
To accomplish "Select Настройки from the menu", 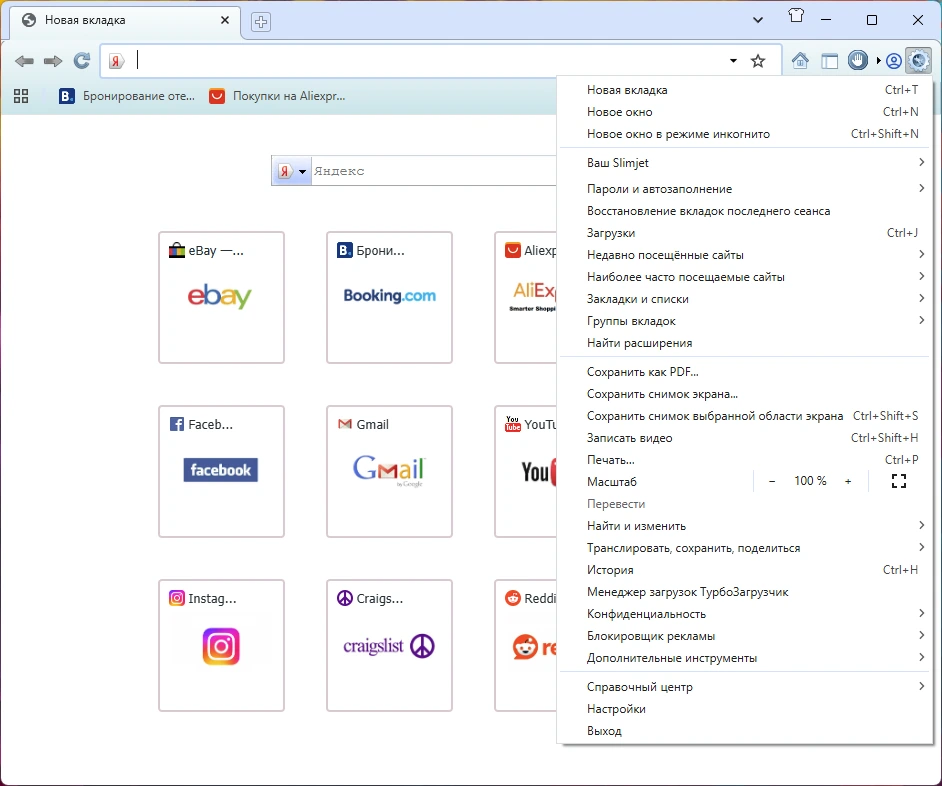I will pyautogui.click(x=616, y=709).
